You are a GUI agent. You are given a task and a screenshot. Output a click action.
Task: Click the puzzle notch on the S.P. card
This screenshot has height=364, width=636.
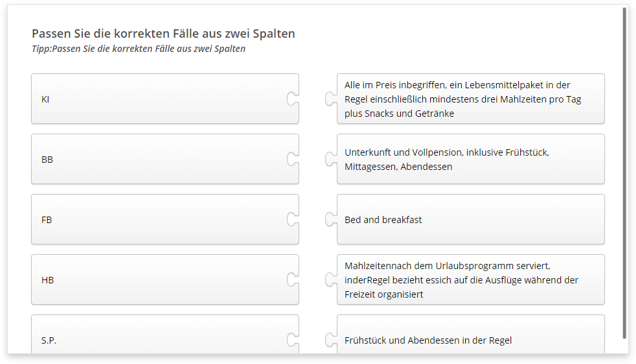click(292, 340)
